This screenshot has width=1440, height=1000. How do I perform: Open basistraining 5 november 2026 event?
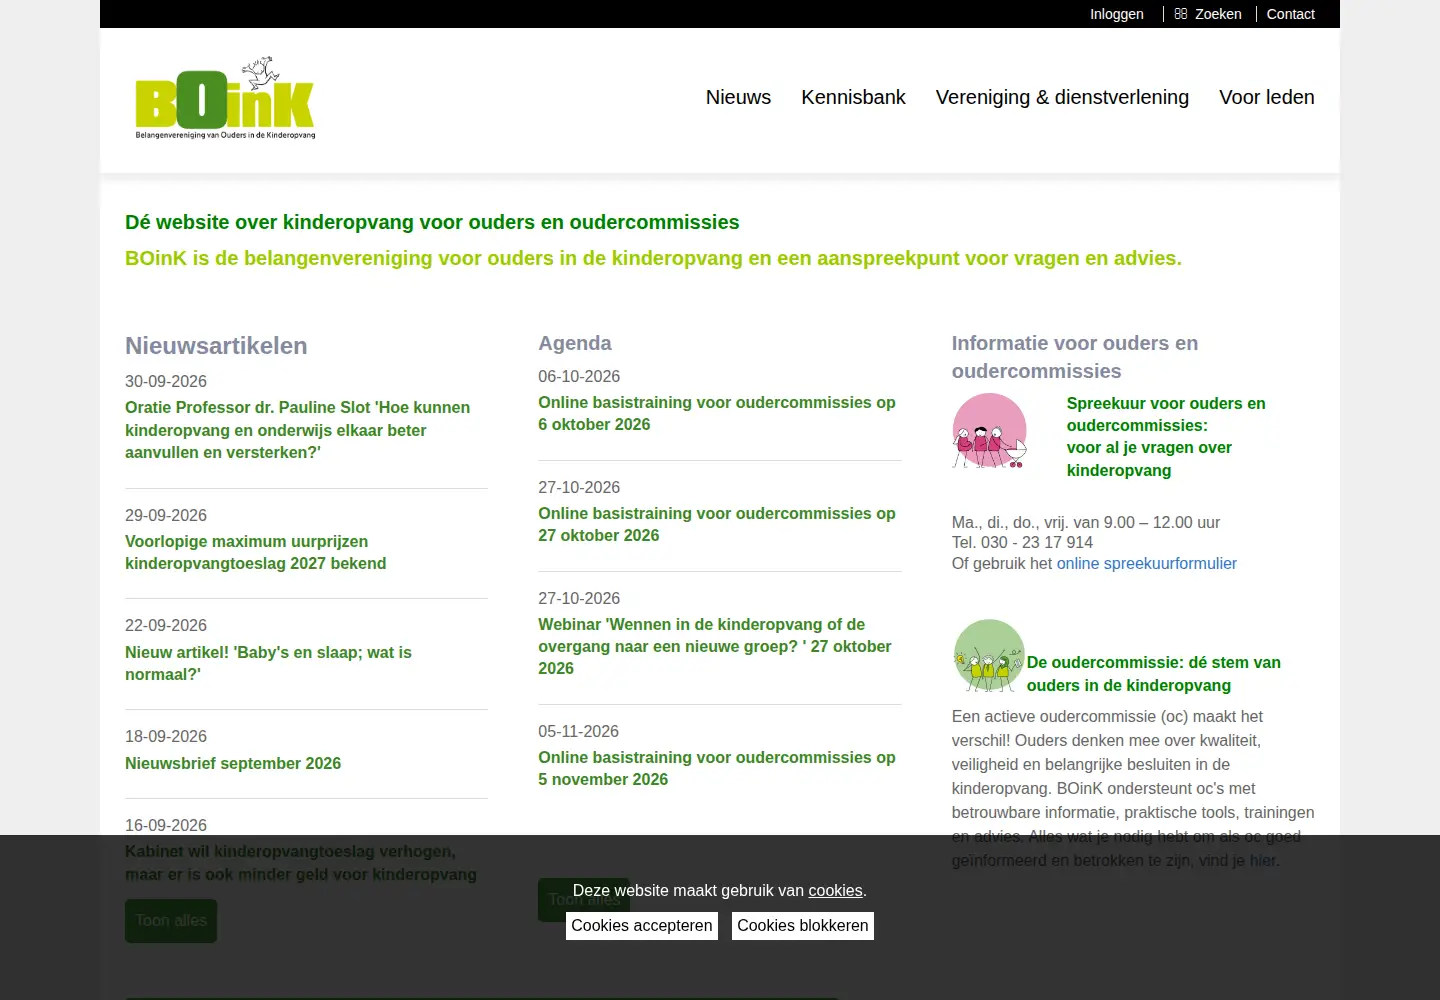[717, 768]
